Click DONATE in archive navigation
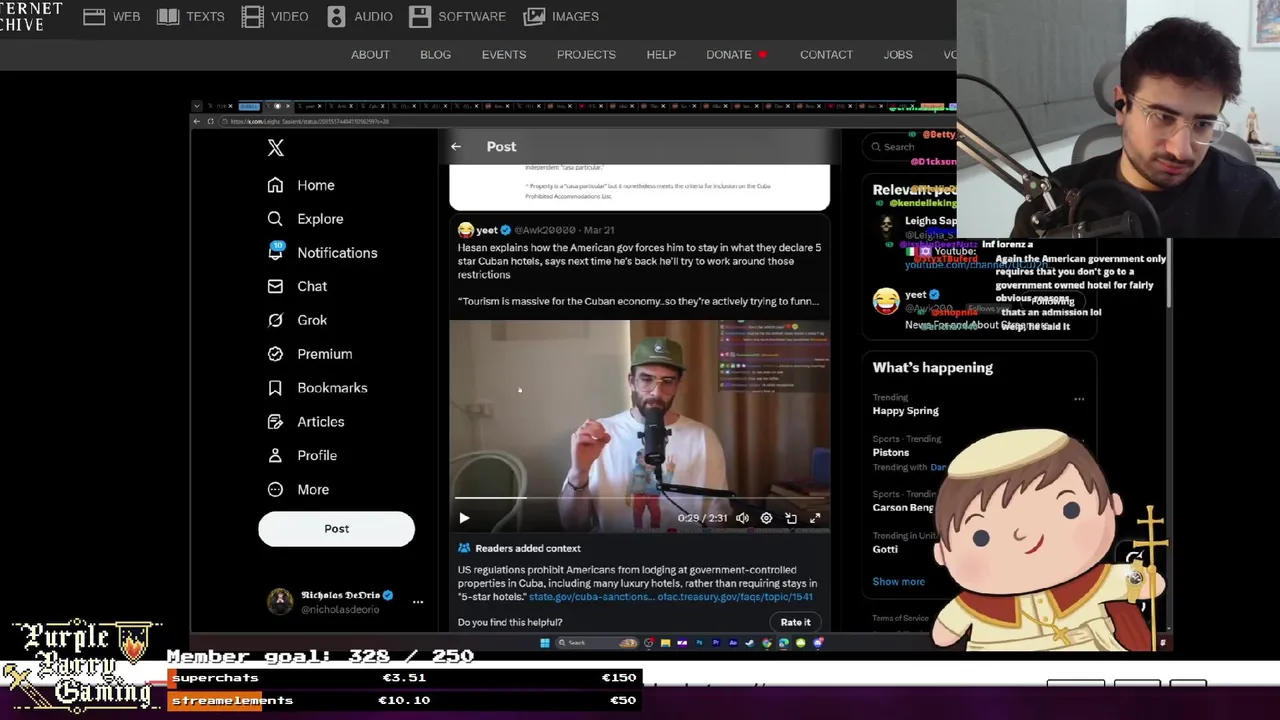This screenshot has height=720, width=1280. [x=729, y=55]
